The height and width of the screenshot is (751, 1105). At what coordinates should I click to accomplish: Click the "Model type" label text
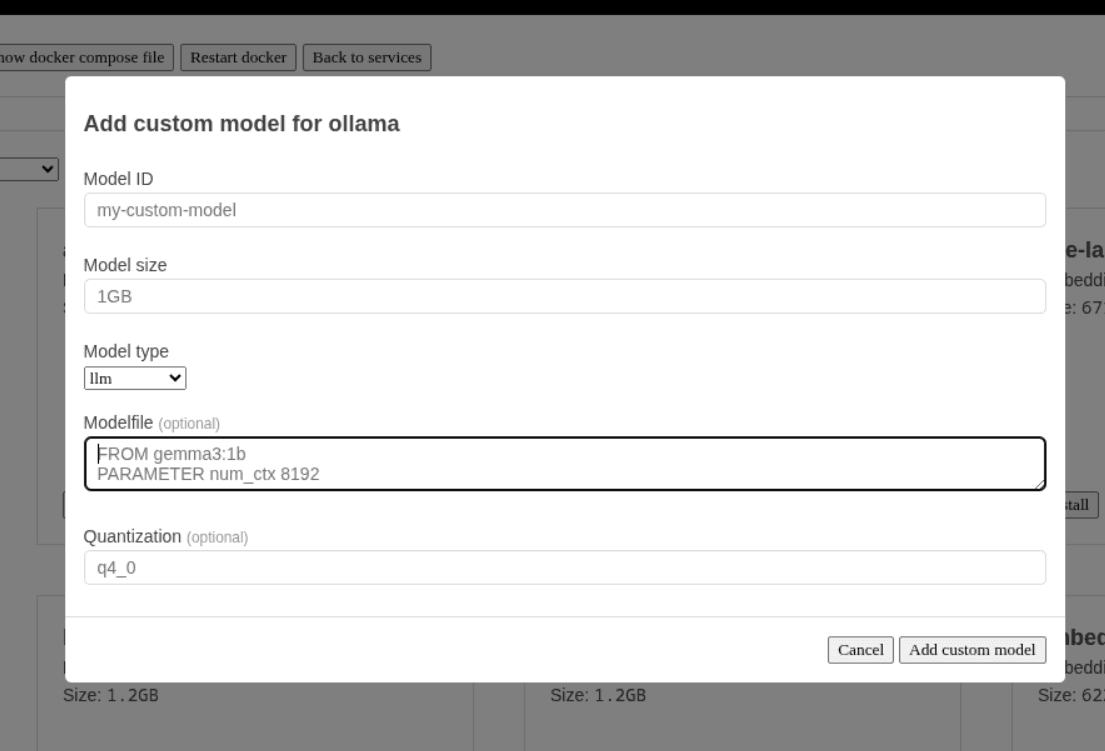tap(126, 351)
